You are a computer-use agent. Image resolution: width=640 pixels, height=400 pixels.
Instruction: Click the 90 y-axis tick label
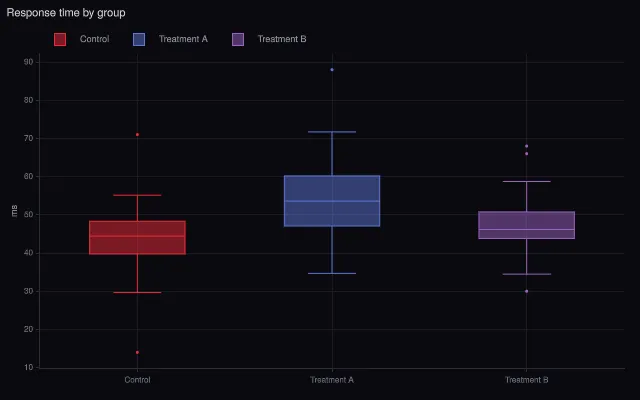29,62
